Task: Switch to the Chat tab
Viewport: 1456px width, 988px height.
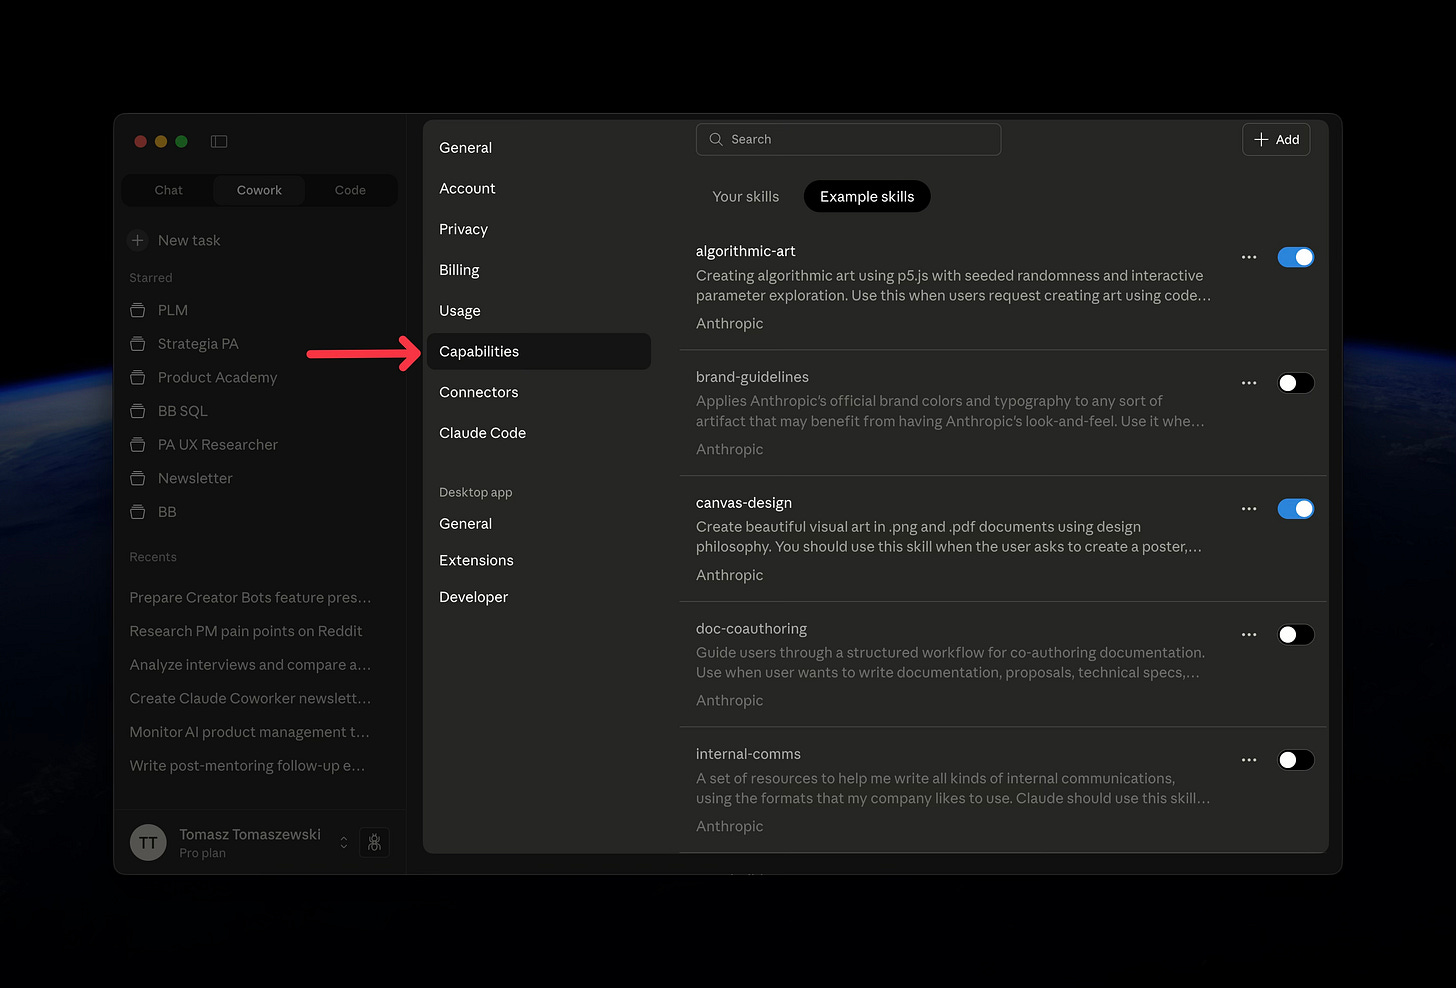Action: [168, 190]
